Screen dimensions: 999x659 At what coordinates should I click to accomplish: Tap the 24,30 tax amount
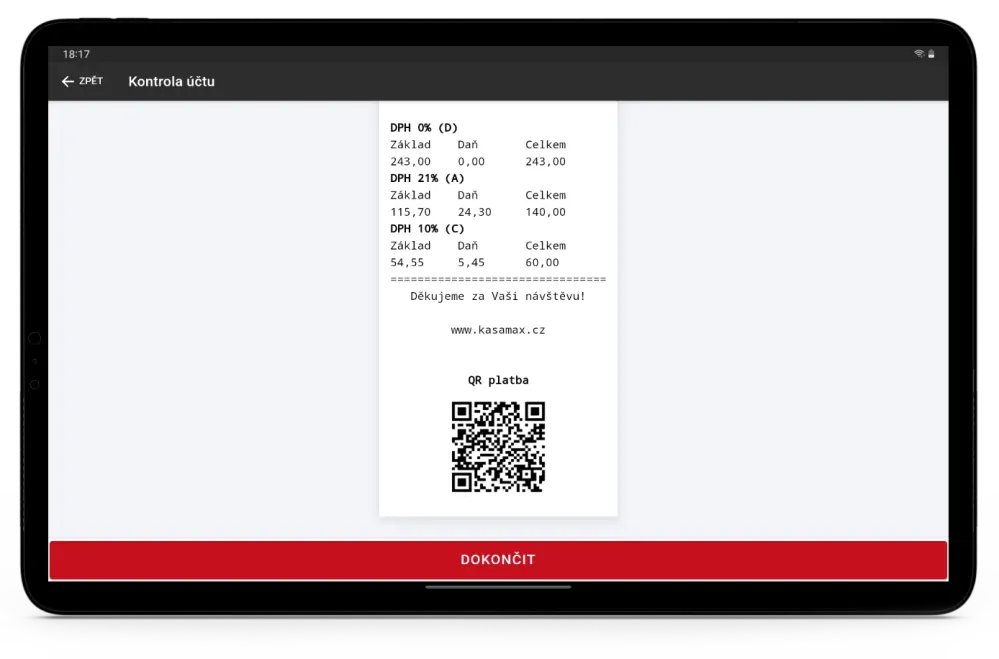tap(474, 212)
